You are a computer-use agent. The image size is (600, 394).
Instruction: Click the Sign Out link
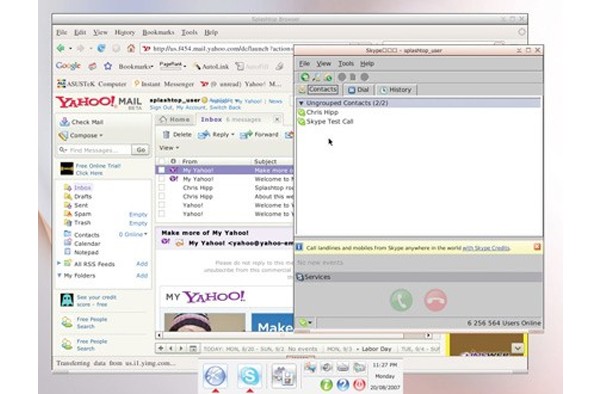coord(161,108)
